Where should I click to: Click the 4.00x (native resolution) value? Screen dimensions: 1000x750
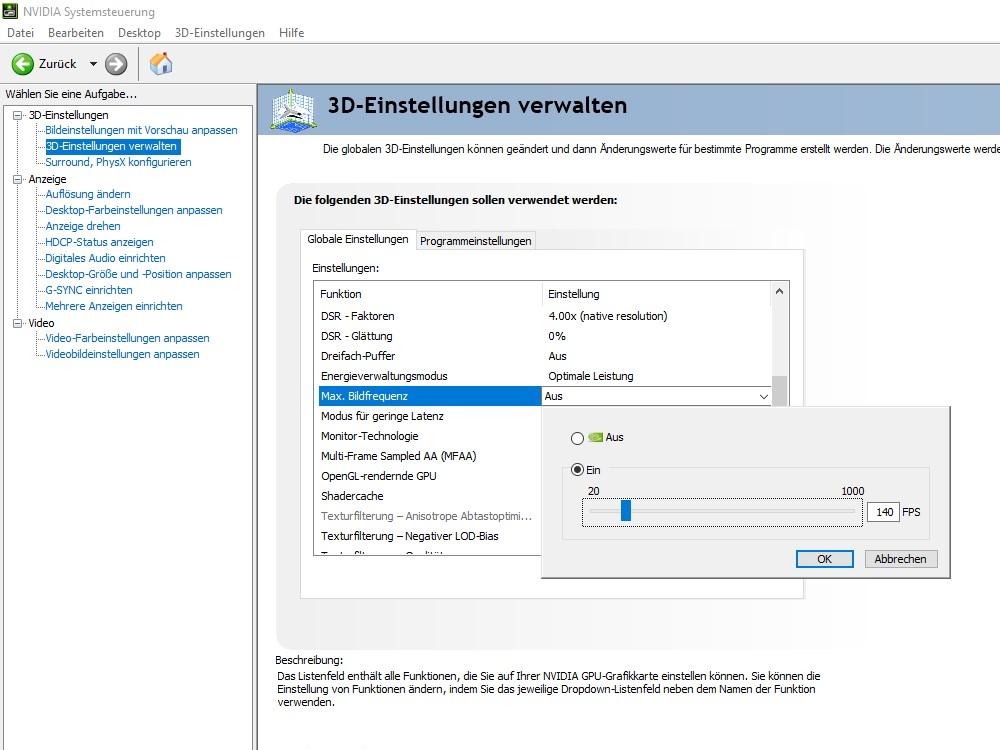coord(608,316)
